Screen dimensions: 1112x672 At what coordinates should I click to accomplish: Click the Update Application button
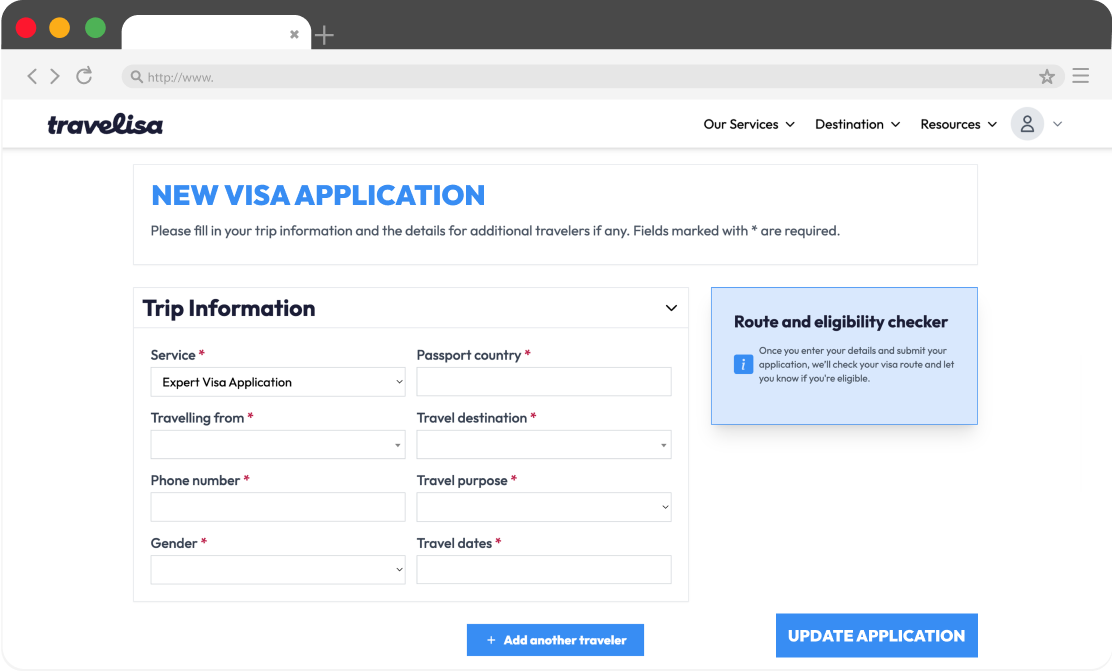876,636
